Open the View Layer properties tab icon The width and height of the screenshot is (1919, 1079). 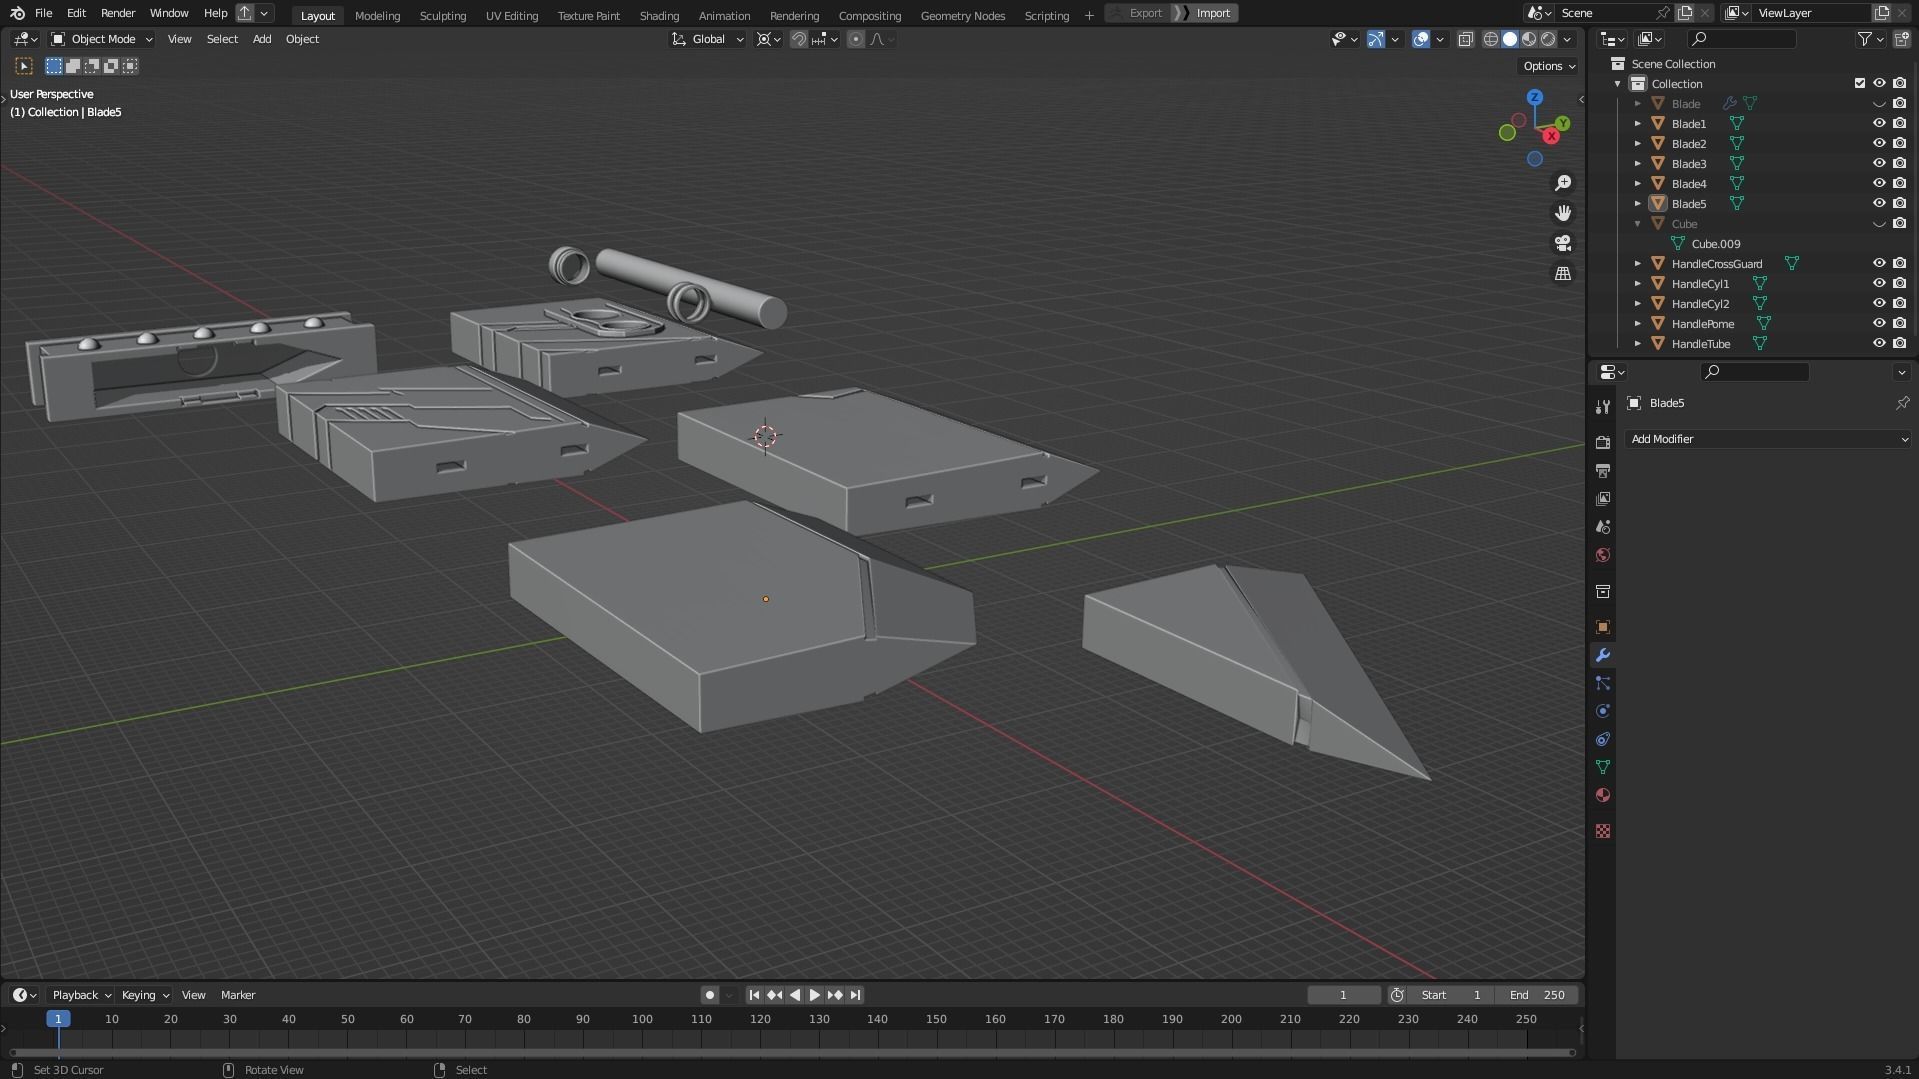1603,498
